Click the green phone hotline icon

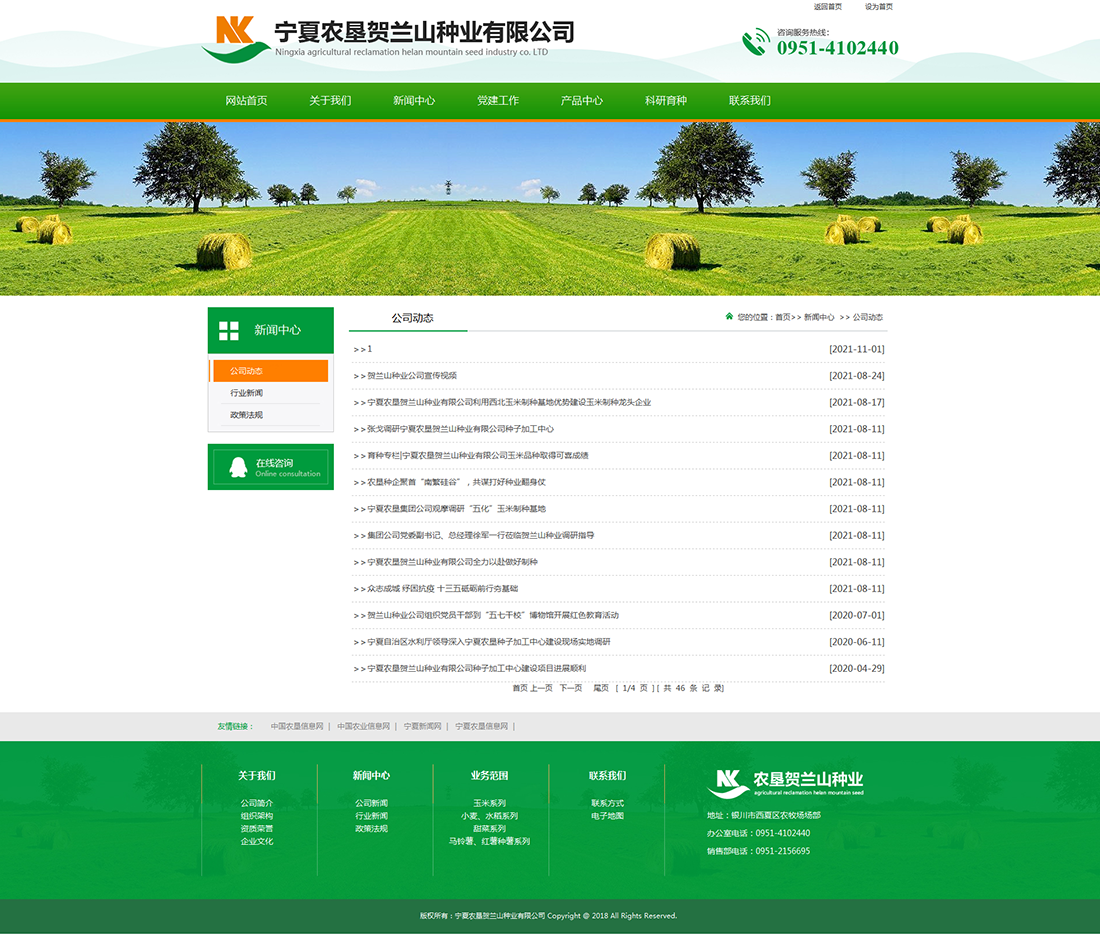pyautogui.click(x=755, y=42)
